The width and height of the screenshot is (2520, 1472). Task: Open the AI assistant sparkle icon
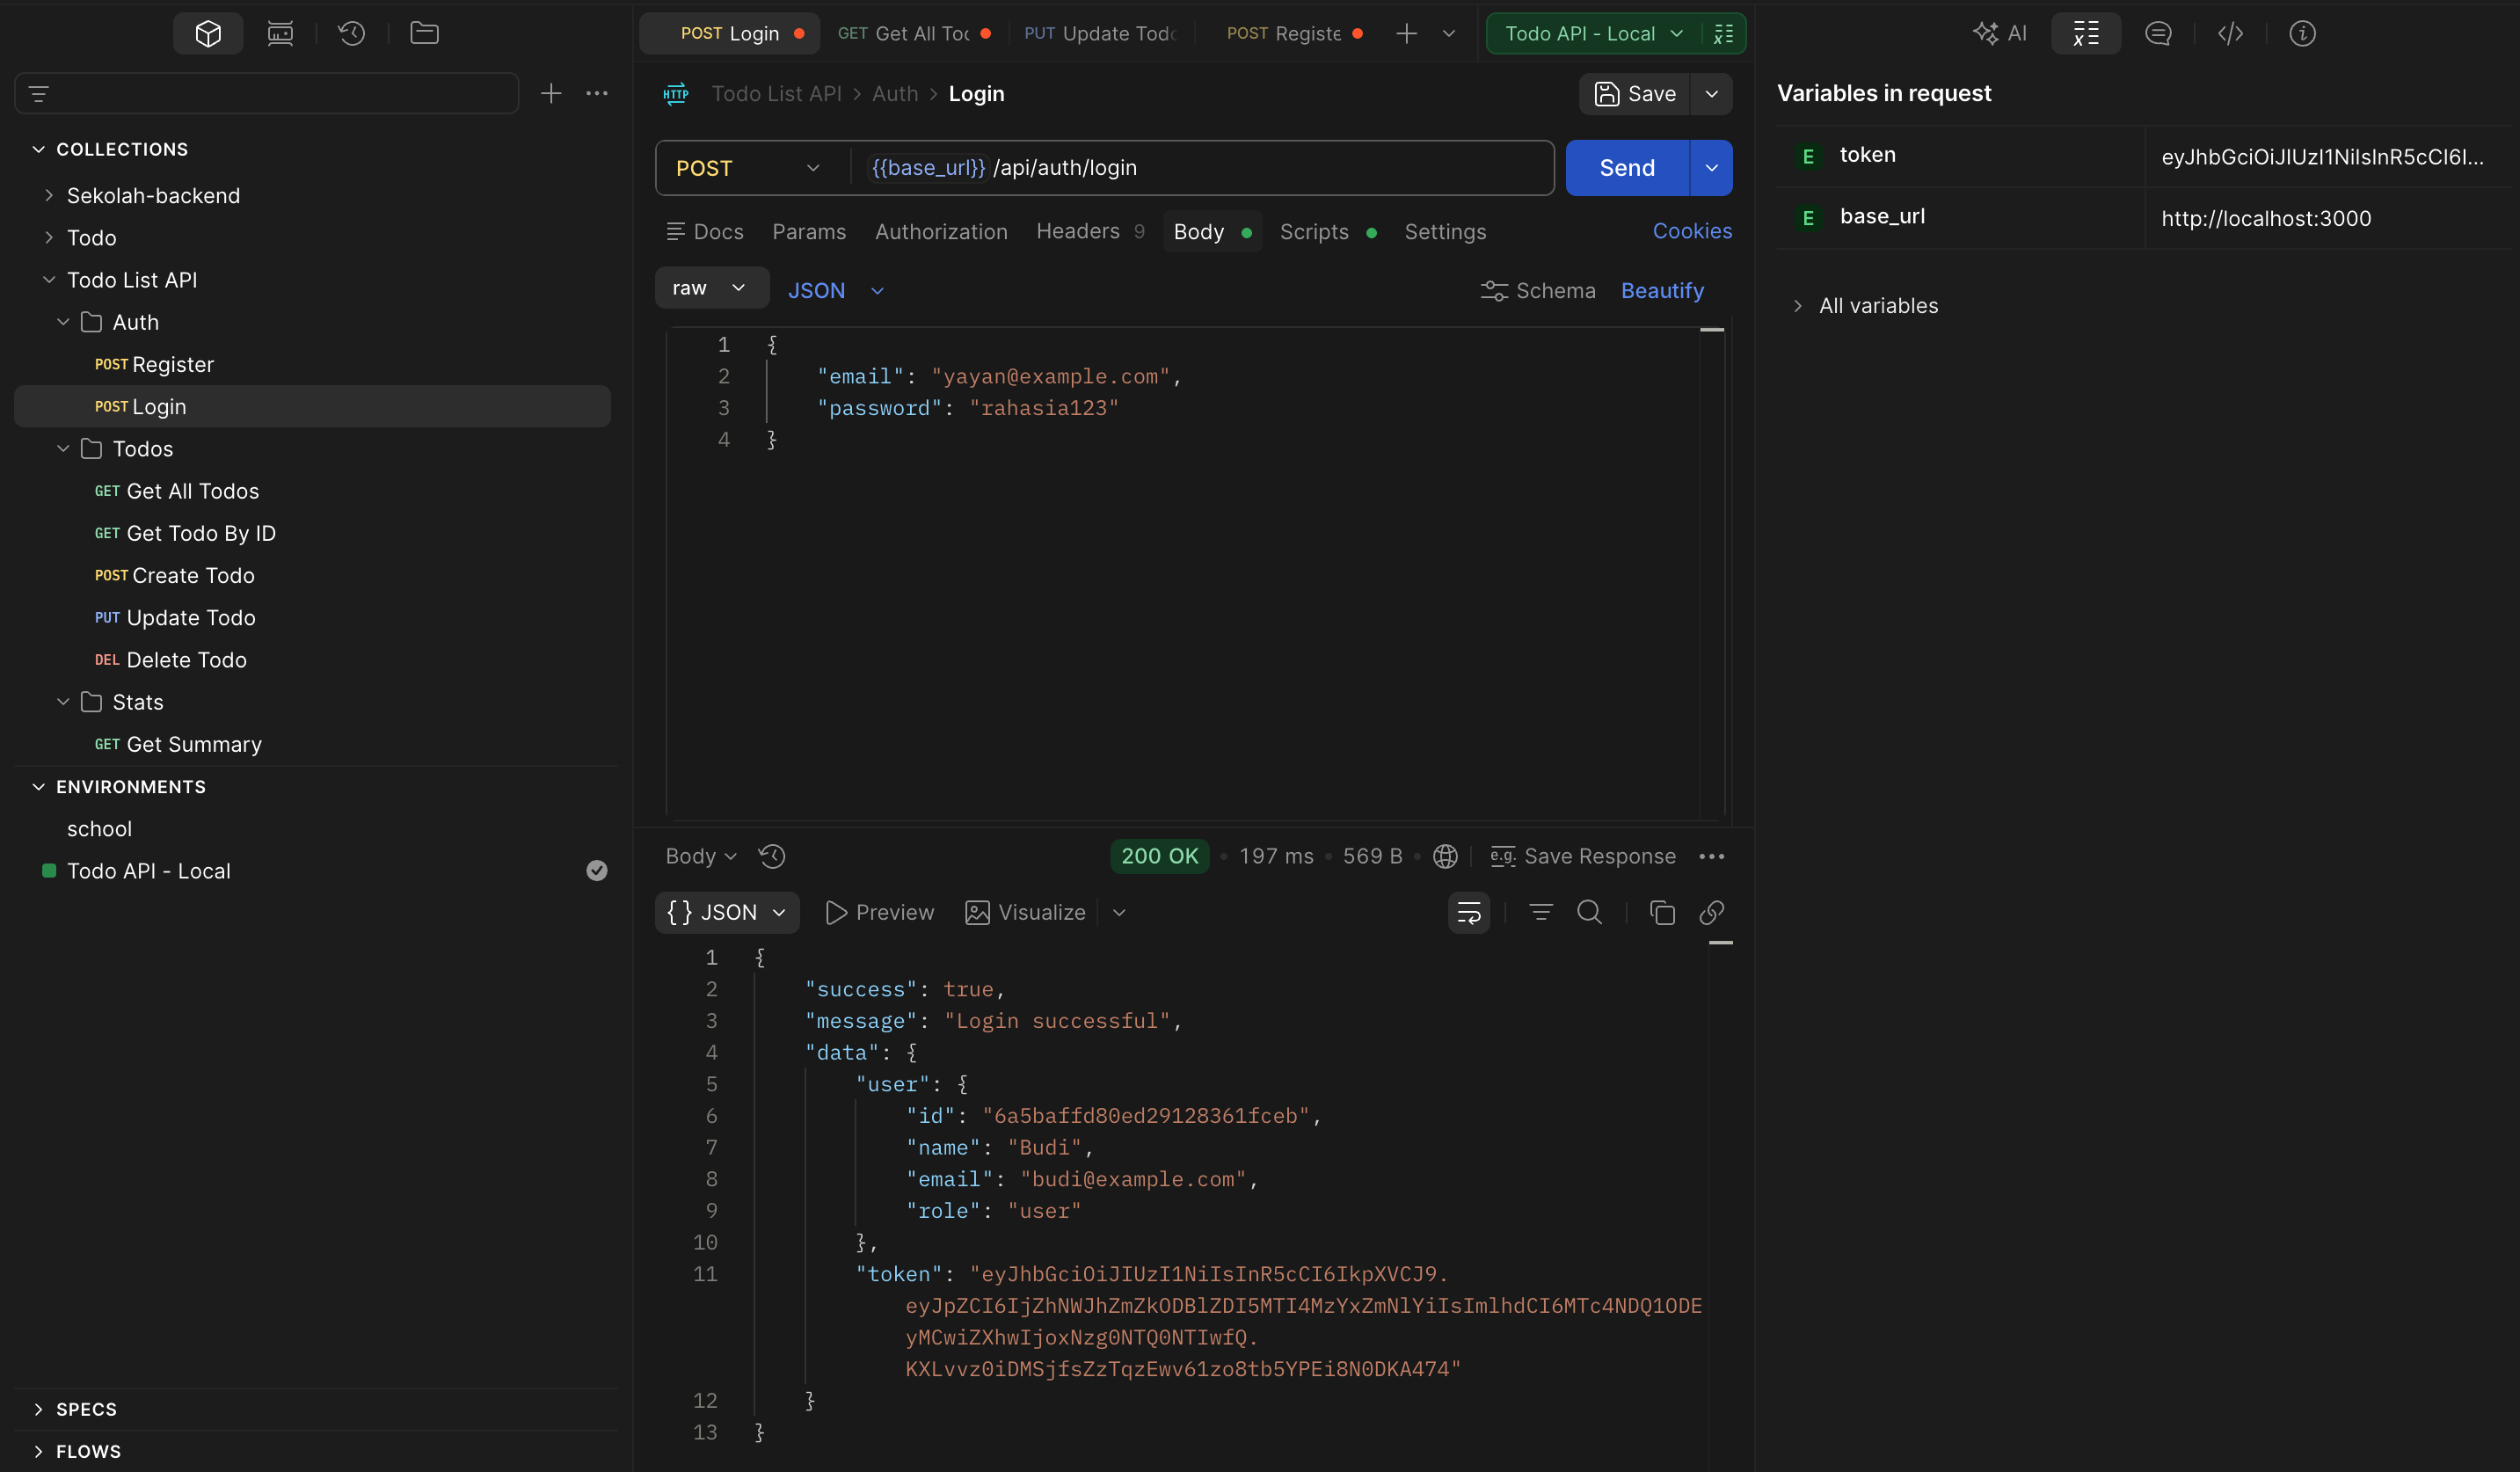point(1999,33)
